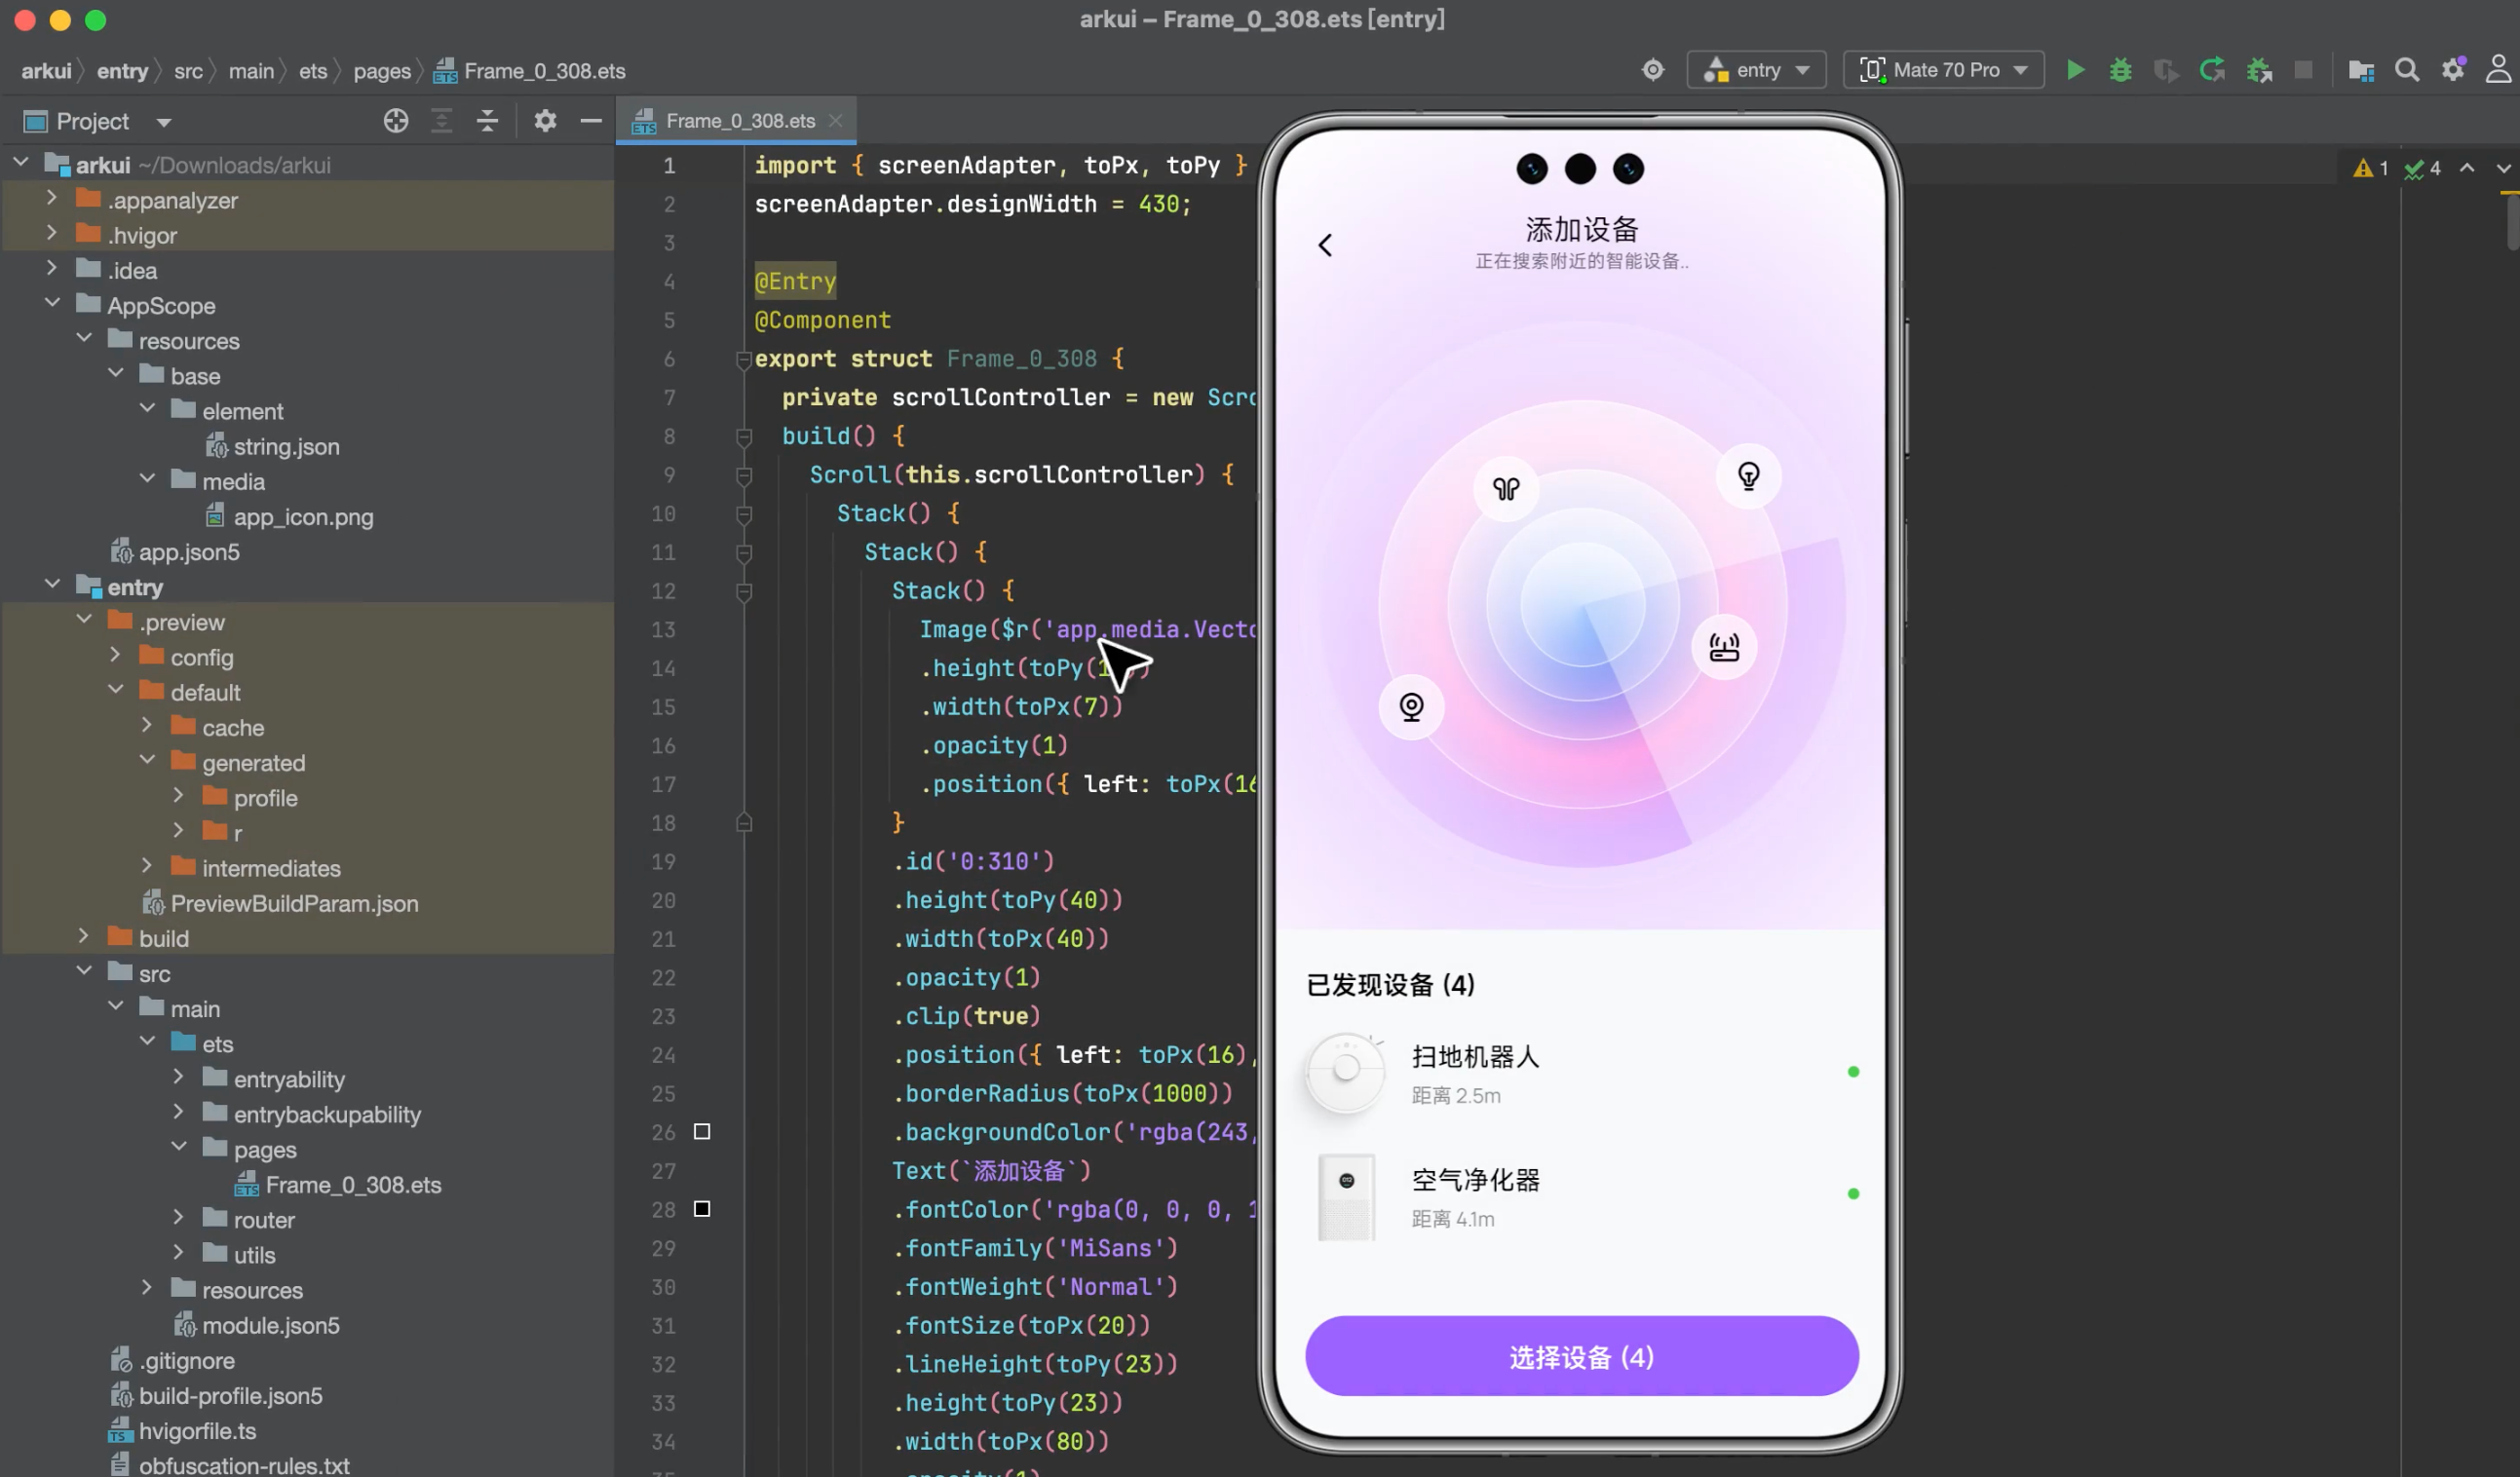Open the Mate 70 Pro device dropdown
Screen dimensions: 2520x1477
click(1943, 70)
